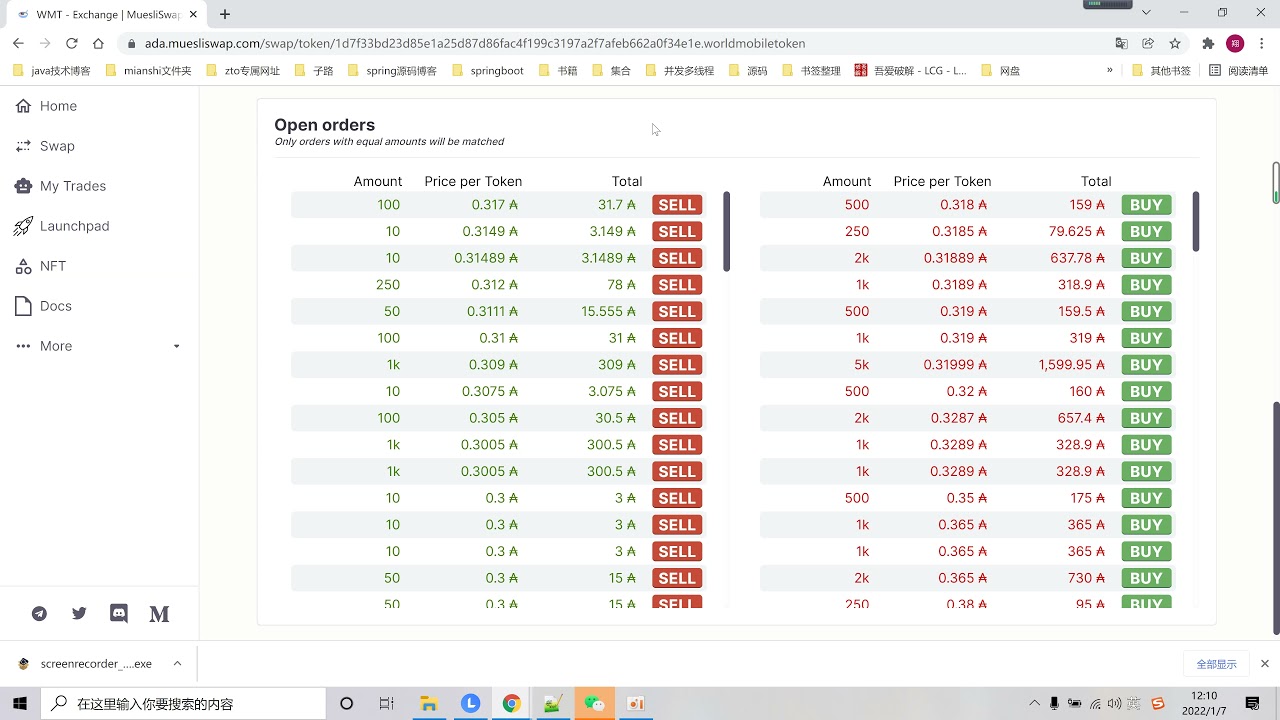Click the buy orders list scrollbar

tap(1195, 222)
